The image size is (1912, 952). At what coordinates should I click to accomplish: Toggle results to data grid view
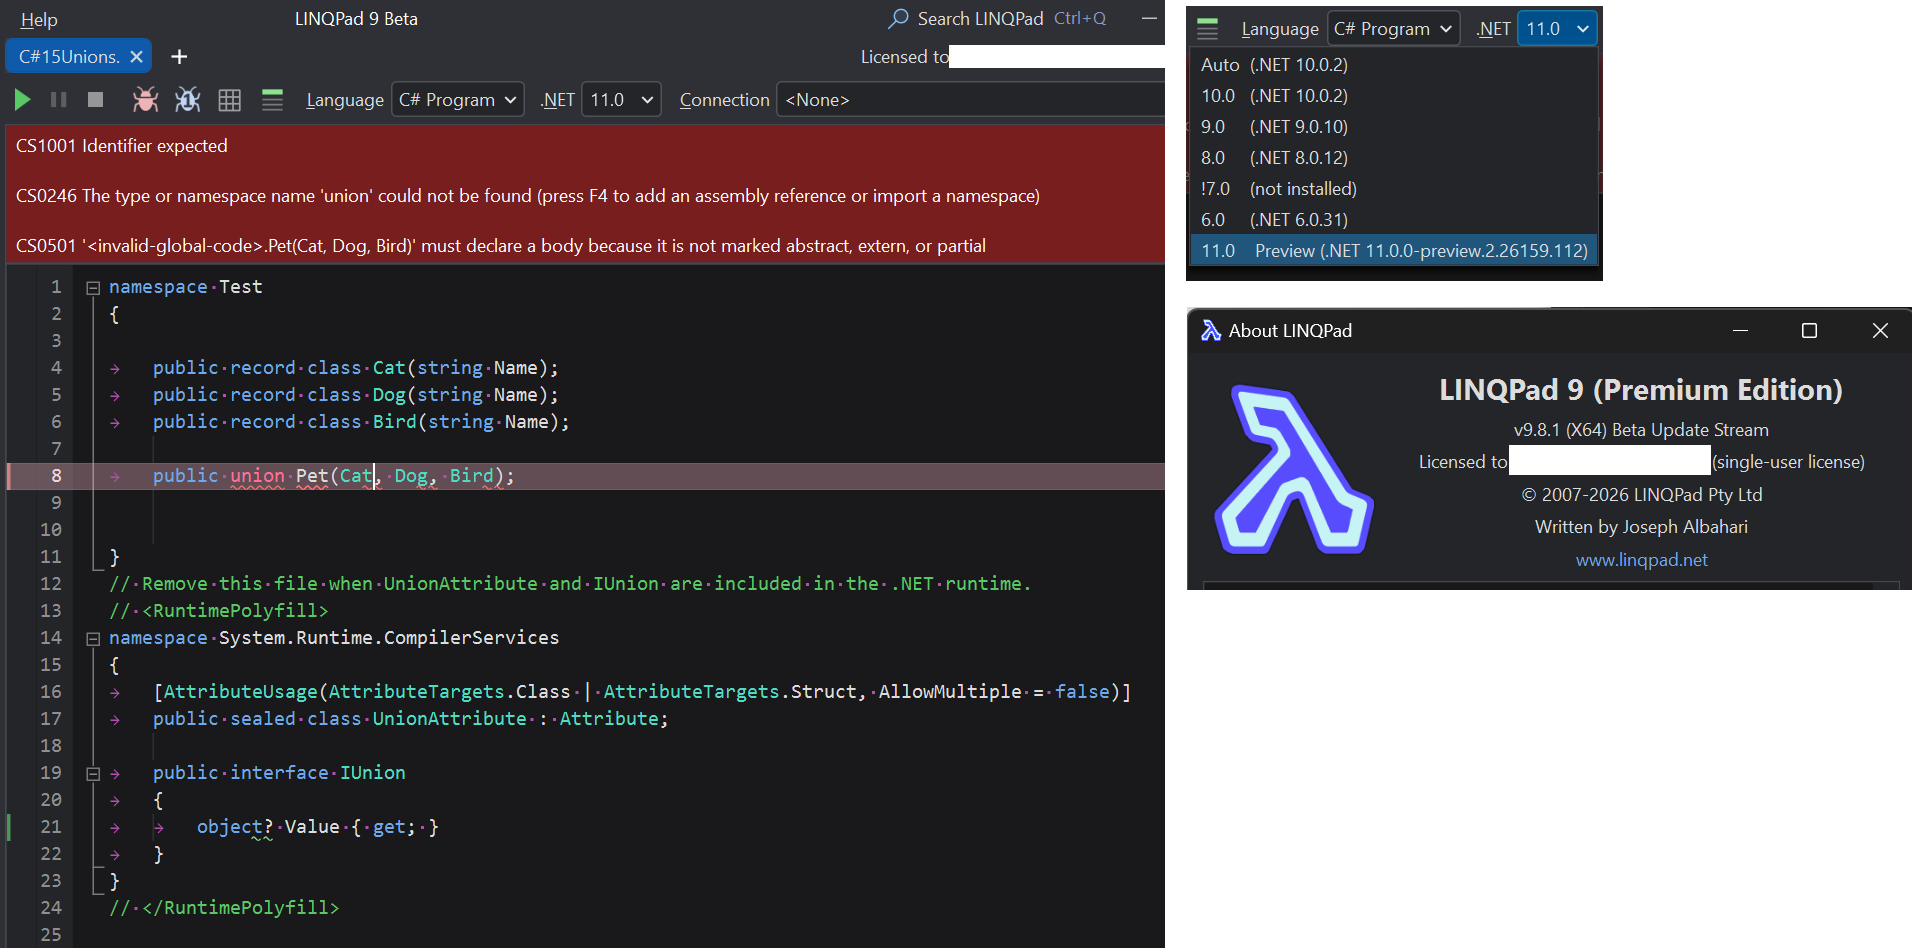(x=228, y=99)
